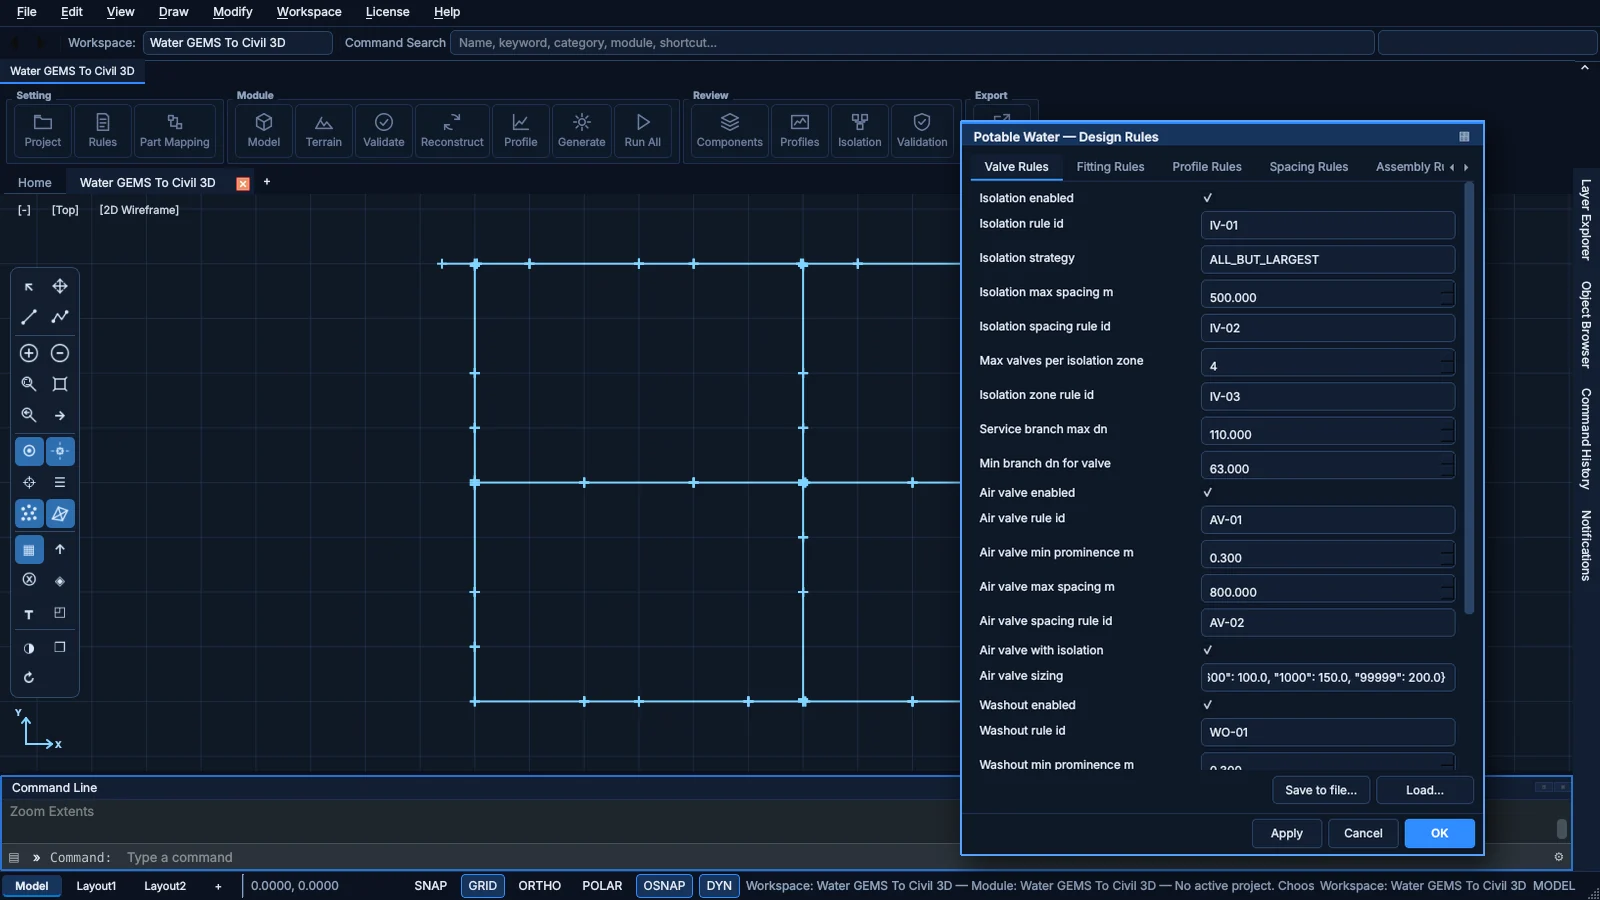The width and height of the screenshot is (1600, 900).
Task: Open Components review
Action: click(729, 131)
